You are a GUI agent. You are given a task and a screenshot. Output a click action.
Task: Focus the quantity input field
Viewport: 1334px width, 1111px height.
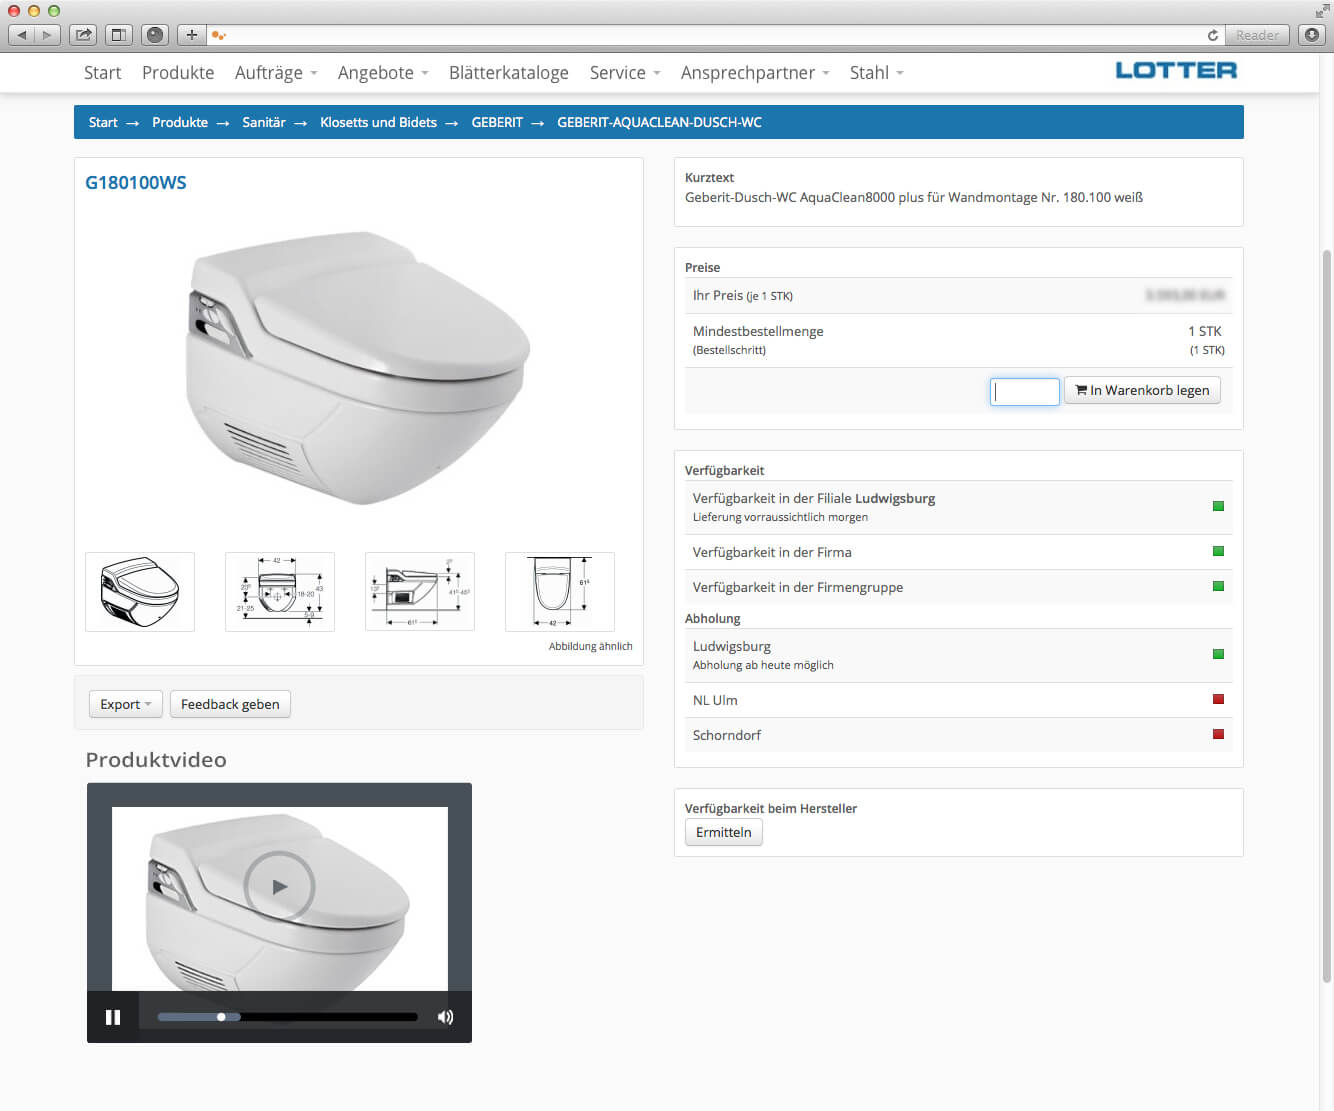(1024, 391)
